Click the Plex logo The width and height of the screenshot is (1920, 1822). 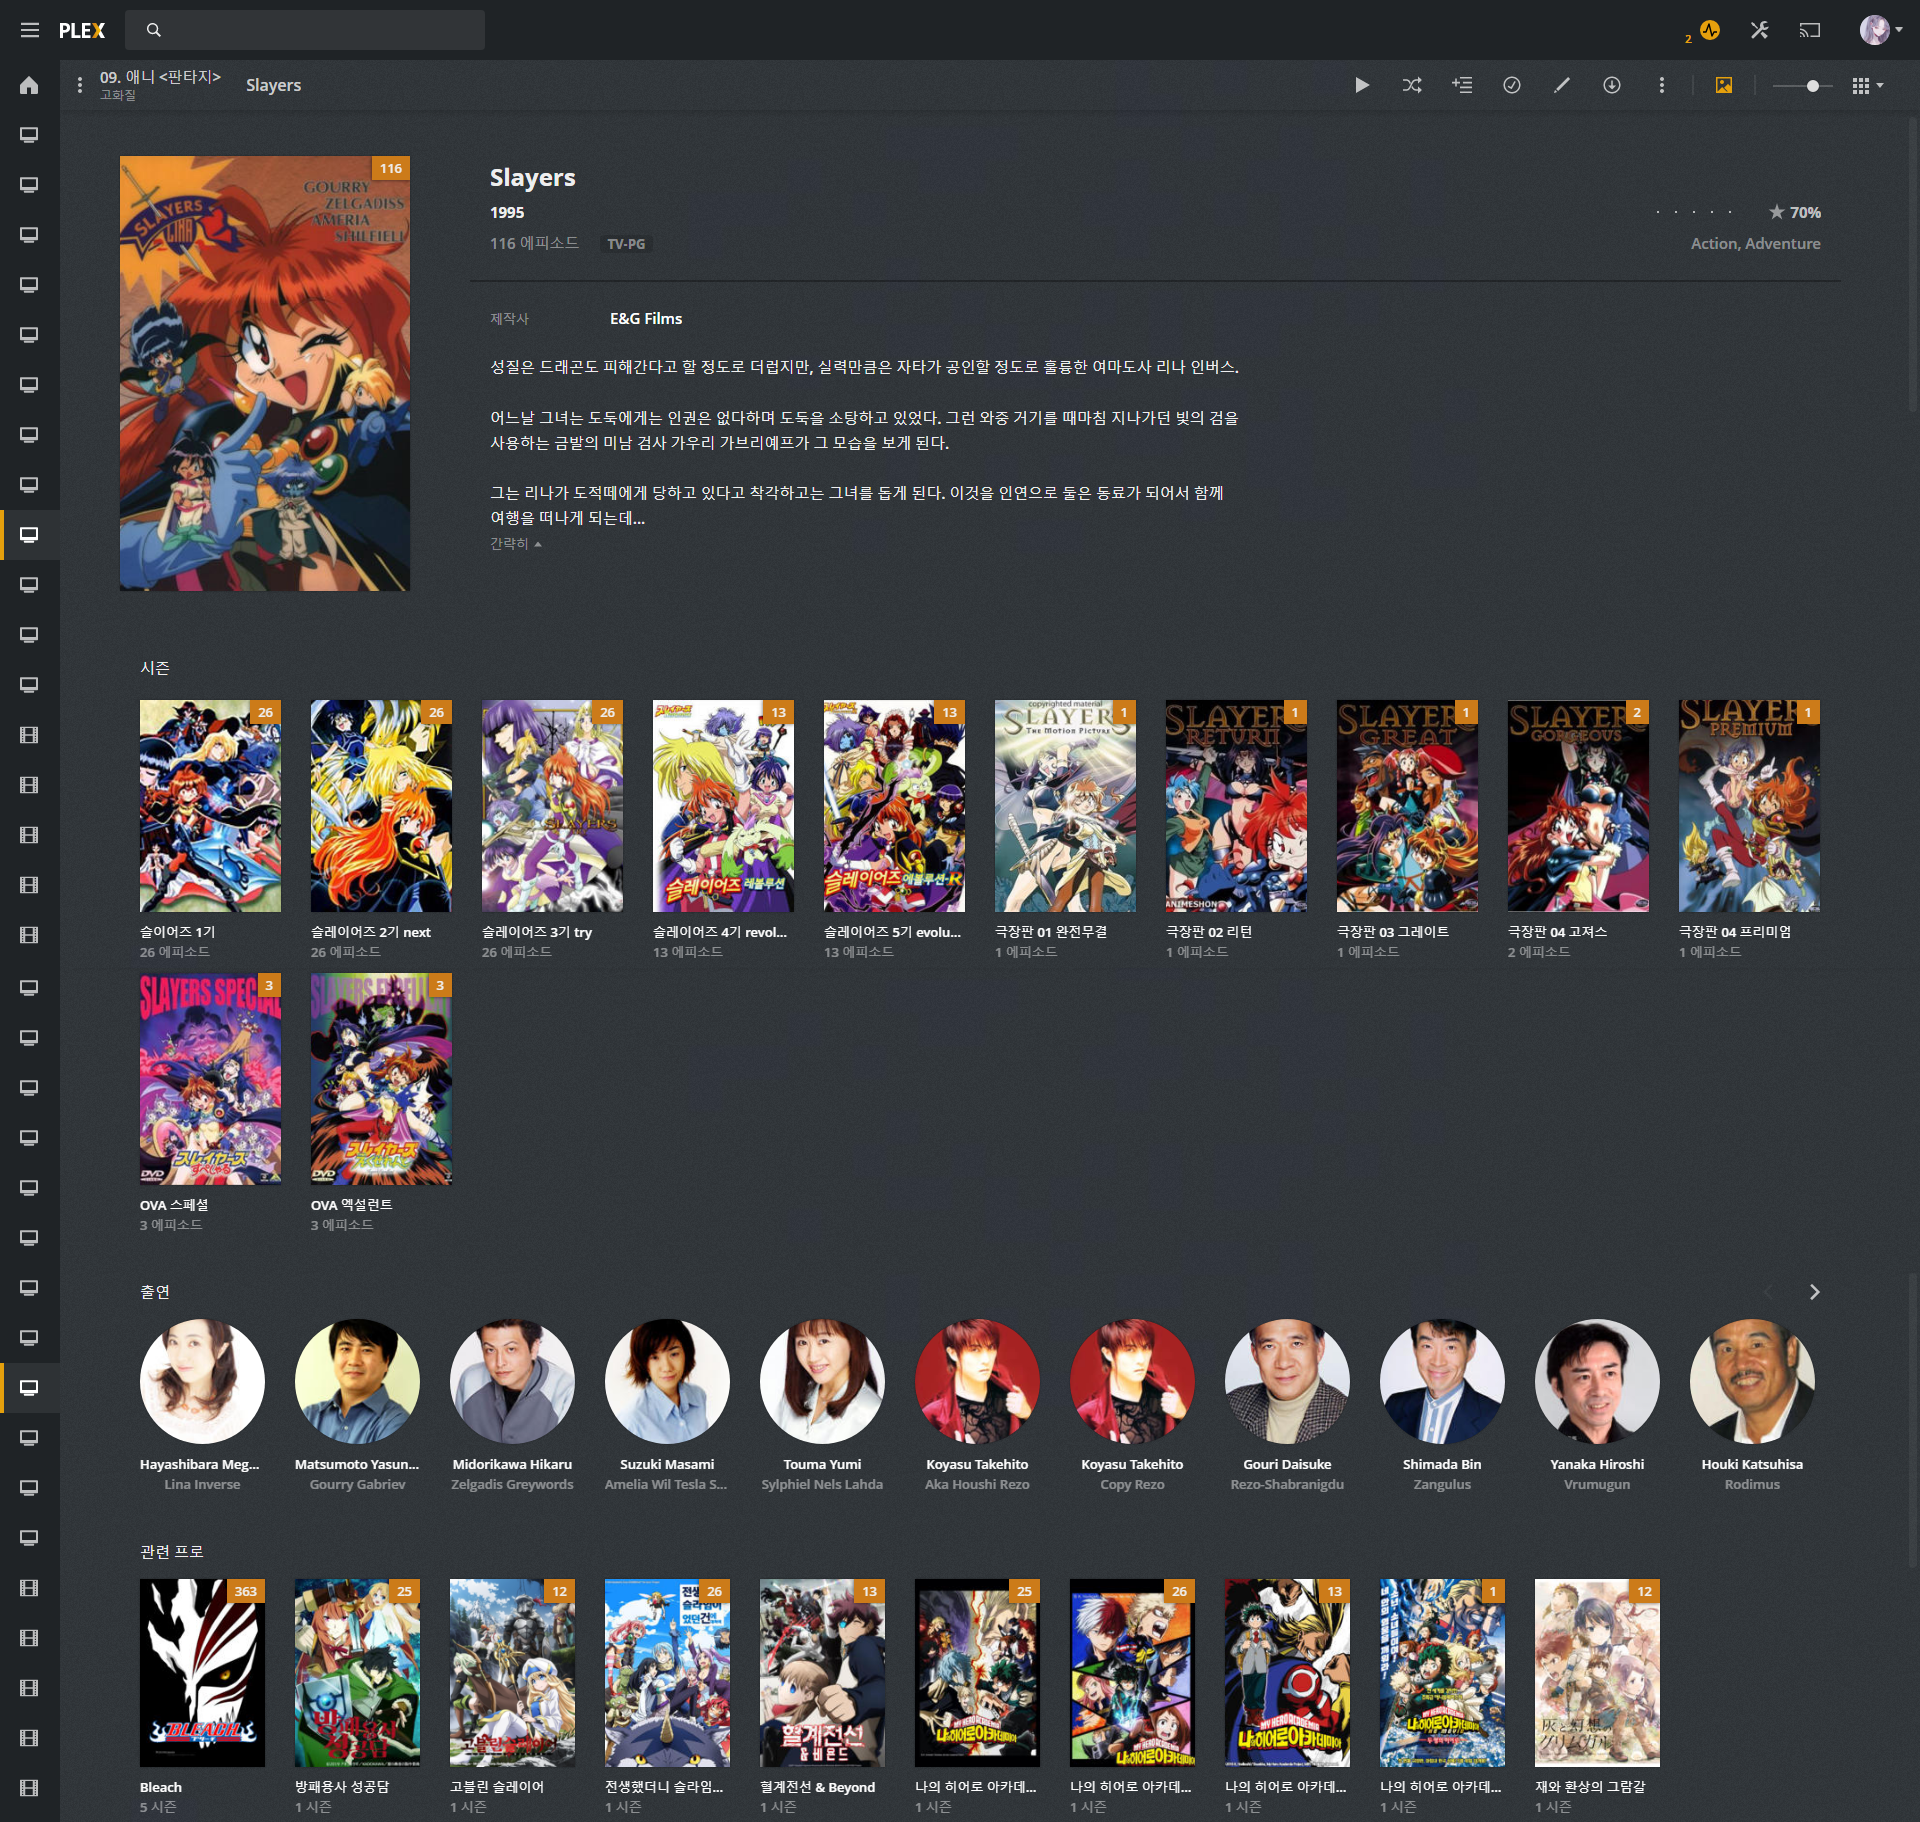click(x=82, y=30)
